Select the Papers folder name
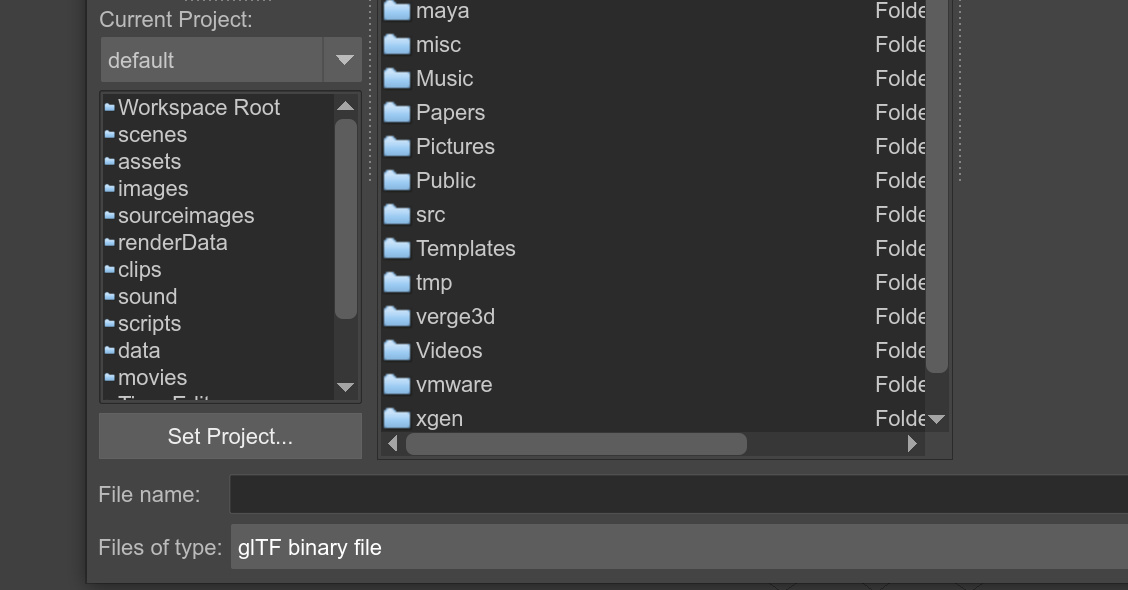1128x590 pixels. [450, 112]
